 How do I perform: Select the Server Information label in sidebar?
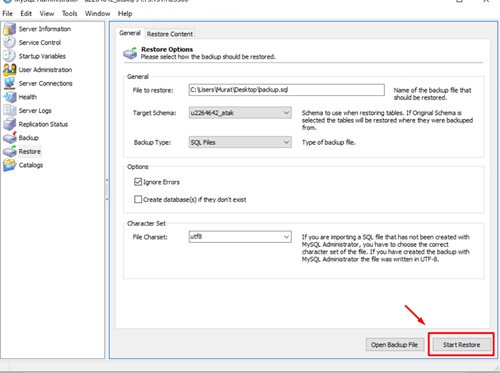(x=45, y=29)
